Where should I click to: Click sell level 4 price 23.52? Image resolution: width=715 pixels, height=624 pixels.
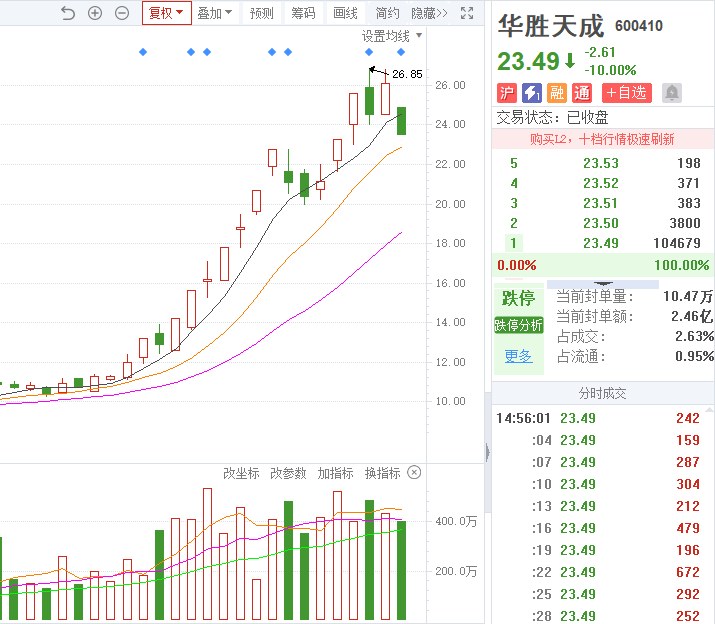click(x=601, y=183)
